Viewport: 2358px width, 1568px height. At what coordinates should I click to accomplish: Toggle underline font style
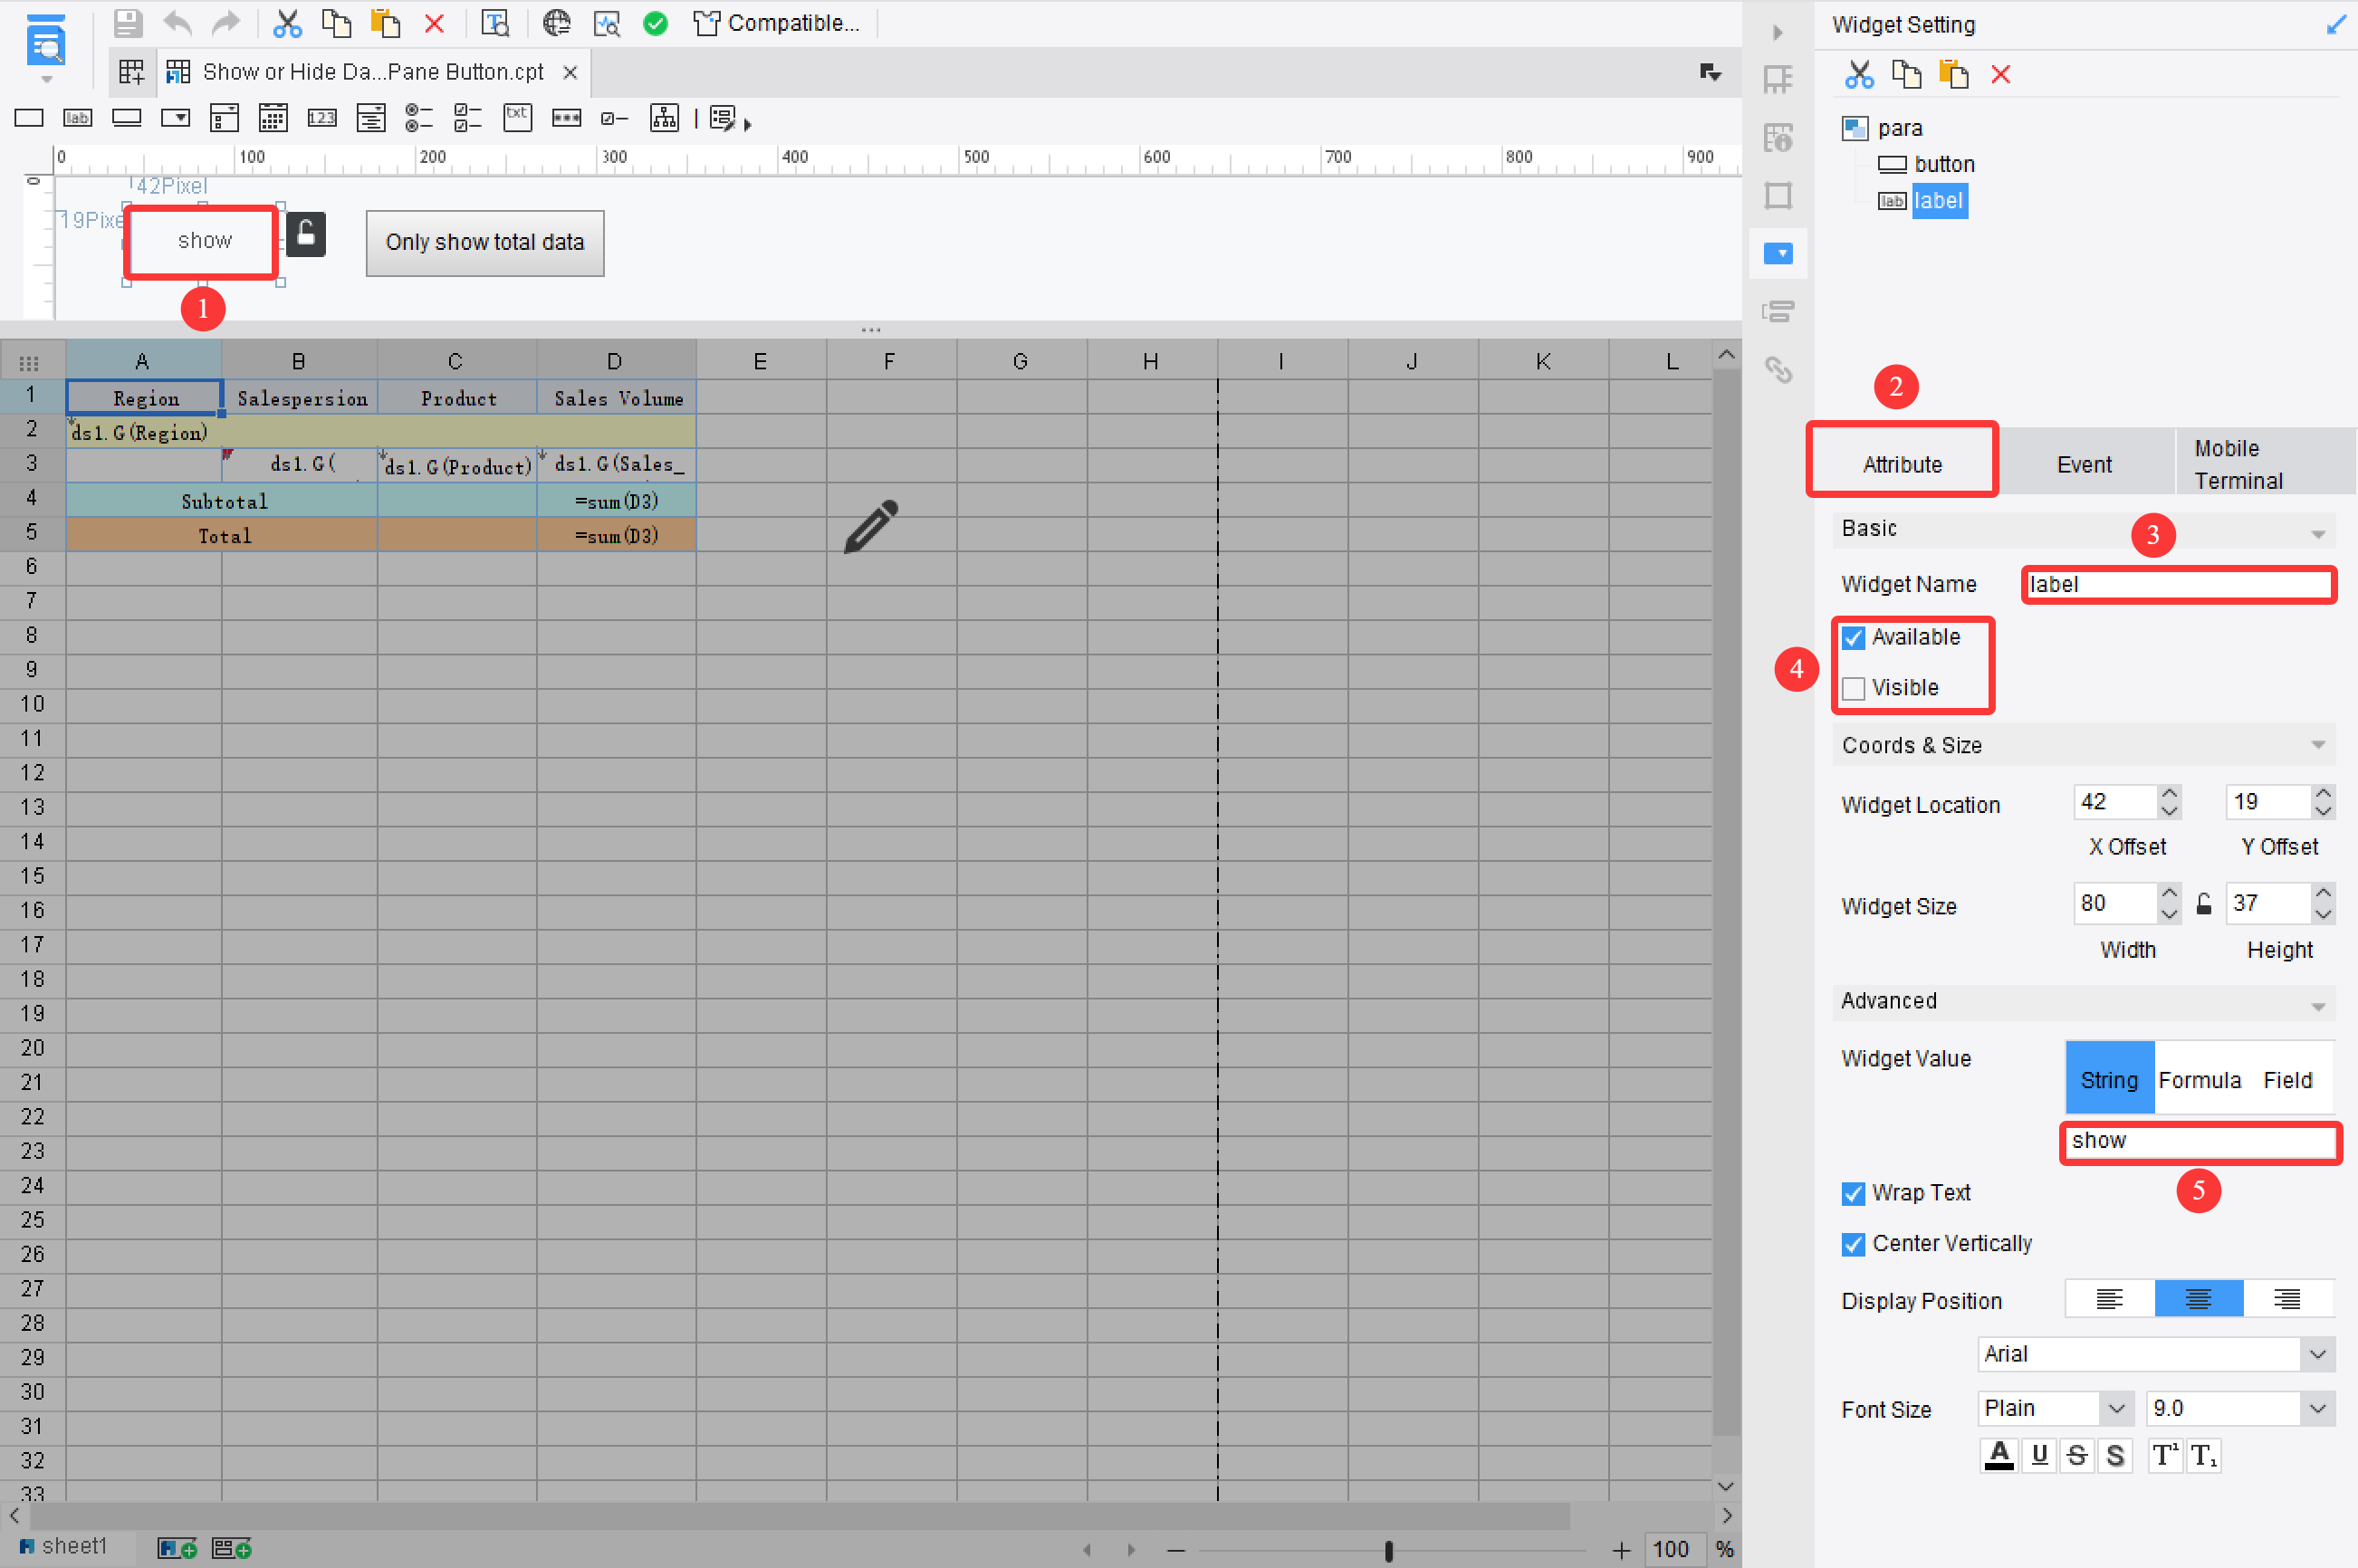[x=2039, y=1455]
